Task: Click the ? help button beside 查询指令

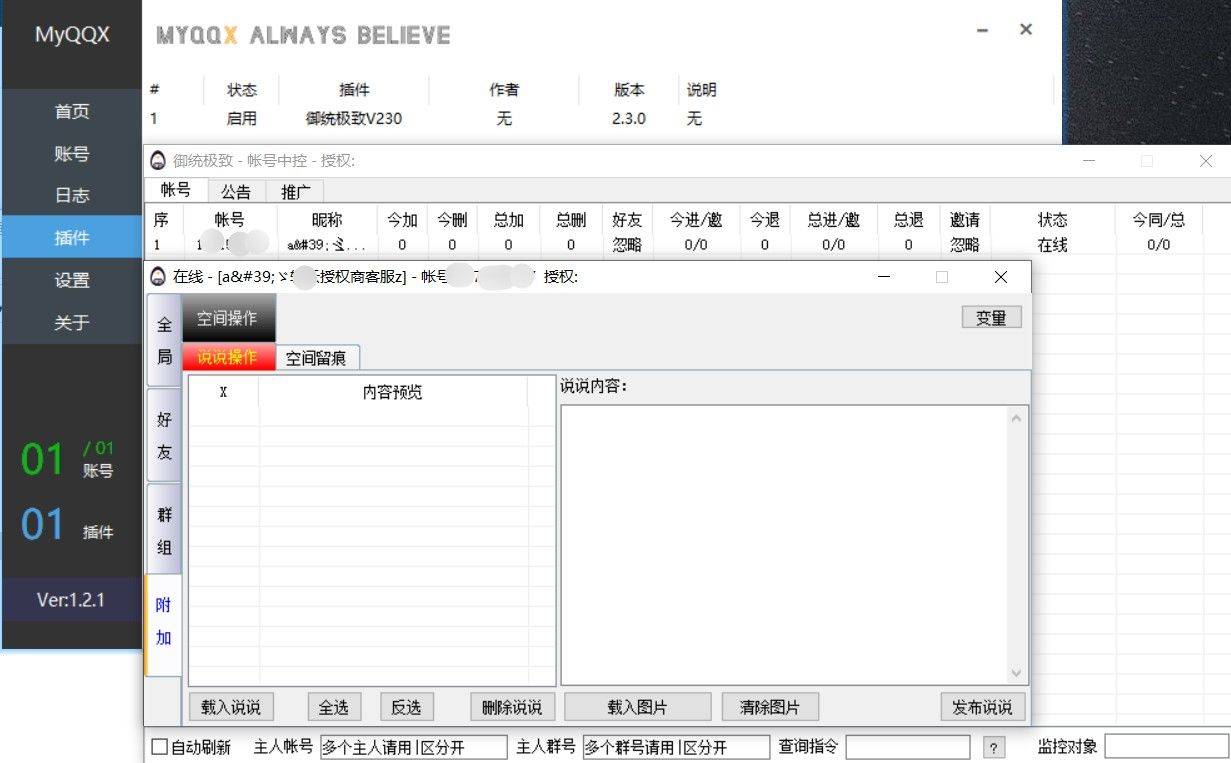Action: tap(993, 748)
